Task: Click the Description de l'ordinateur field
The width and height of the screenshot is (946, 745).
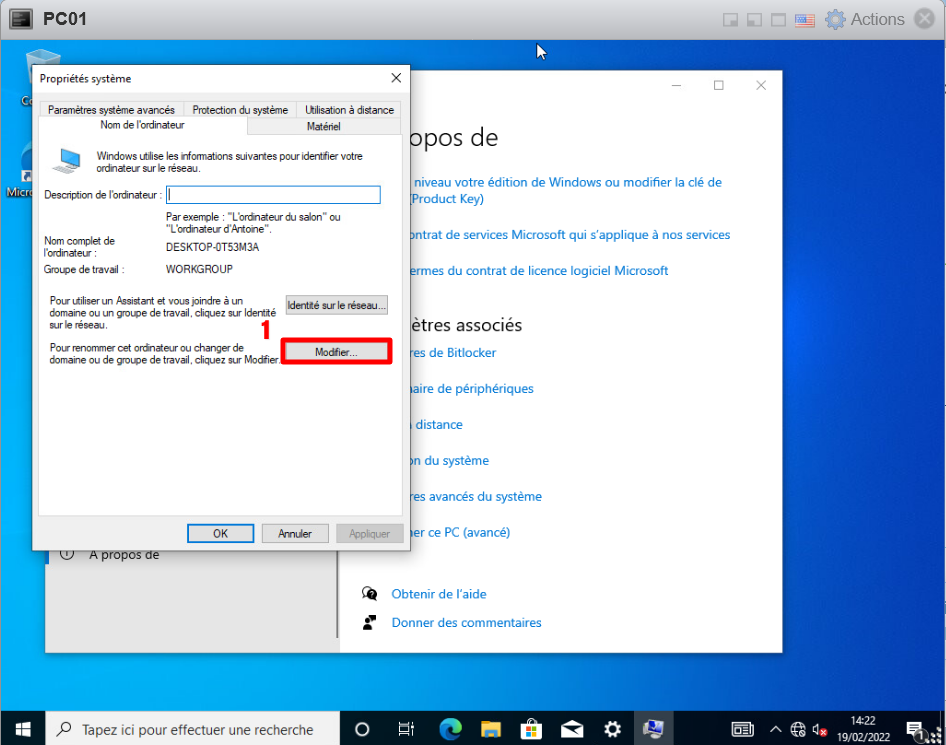Action: point(273,195)
